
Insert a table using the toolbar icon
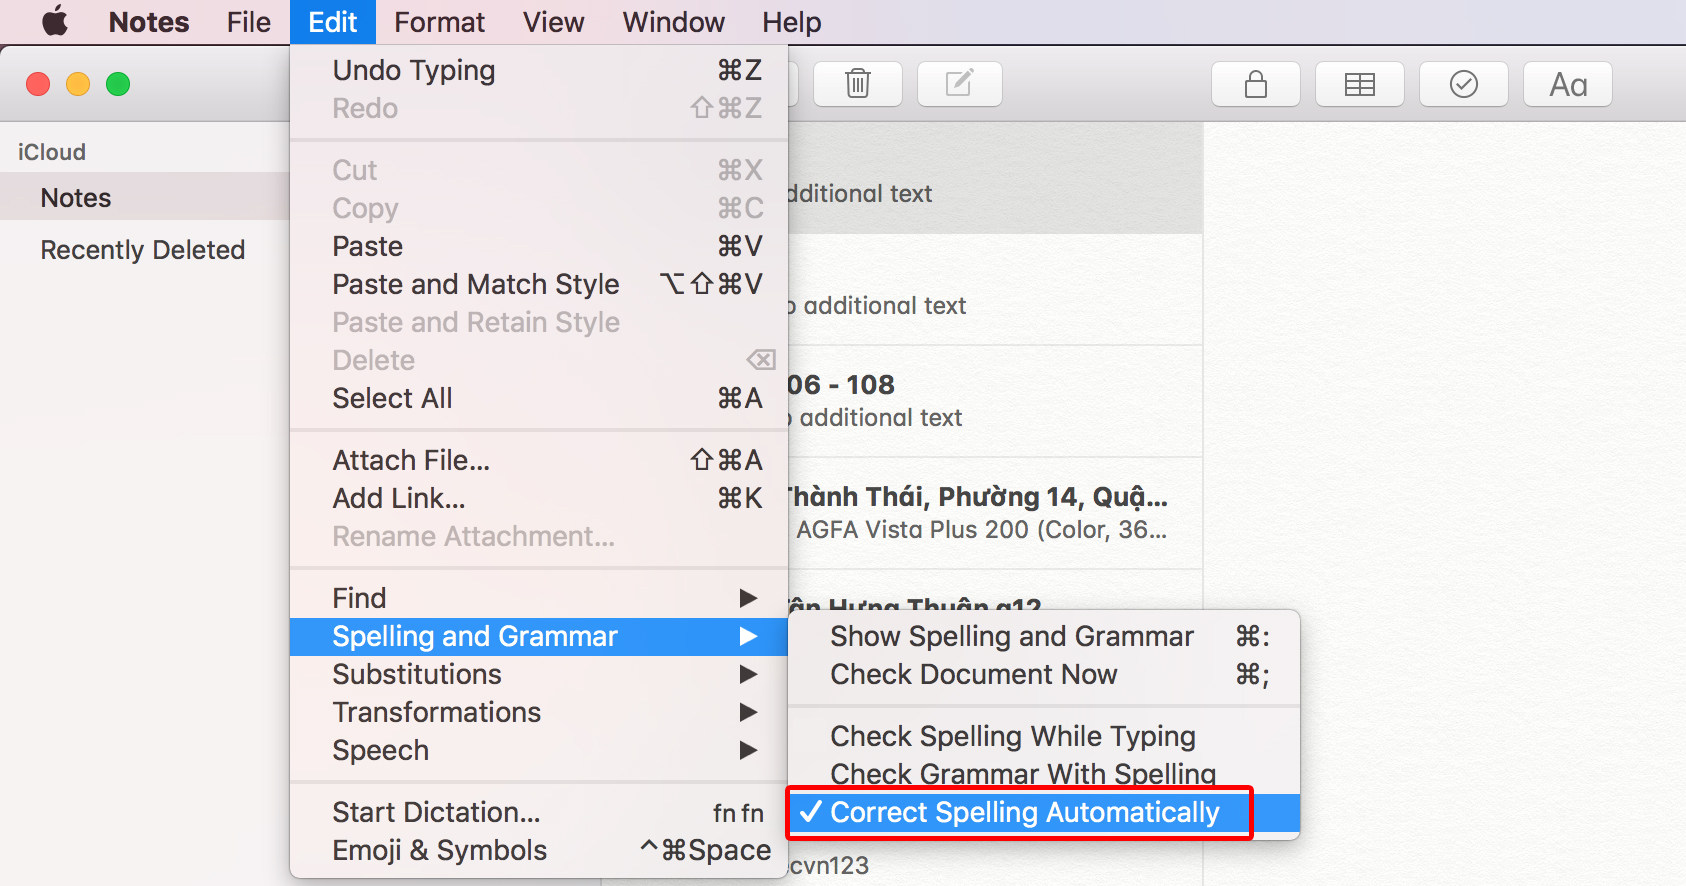pyautogui.click(x=1359, y=84)
